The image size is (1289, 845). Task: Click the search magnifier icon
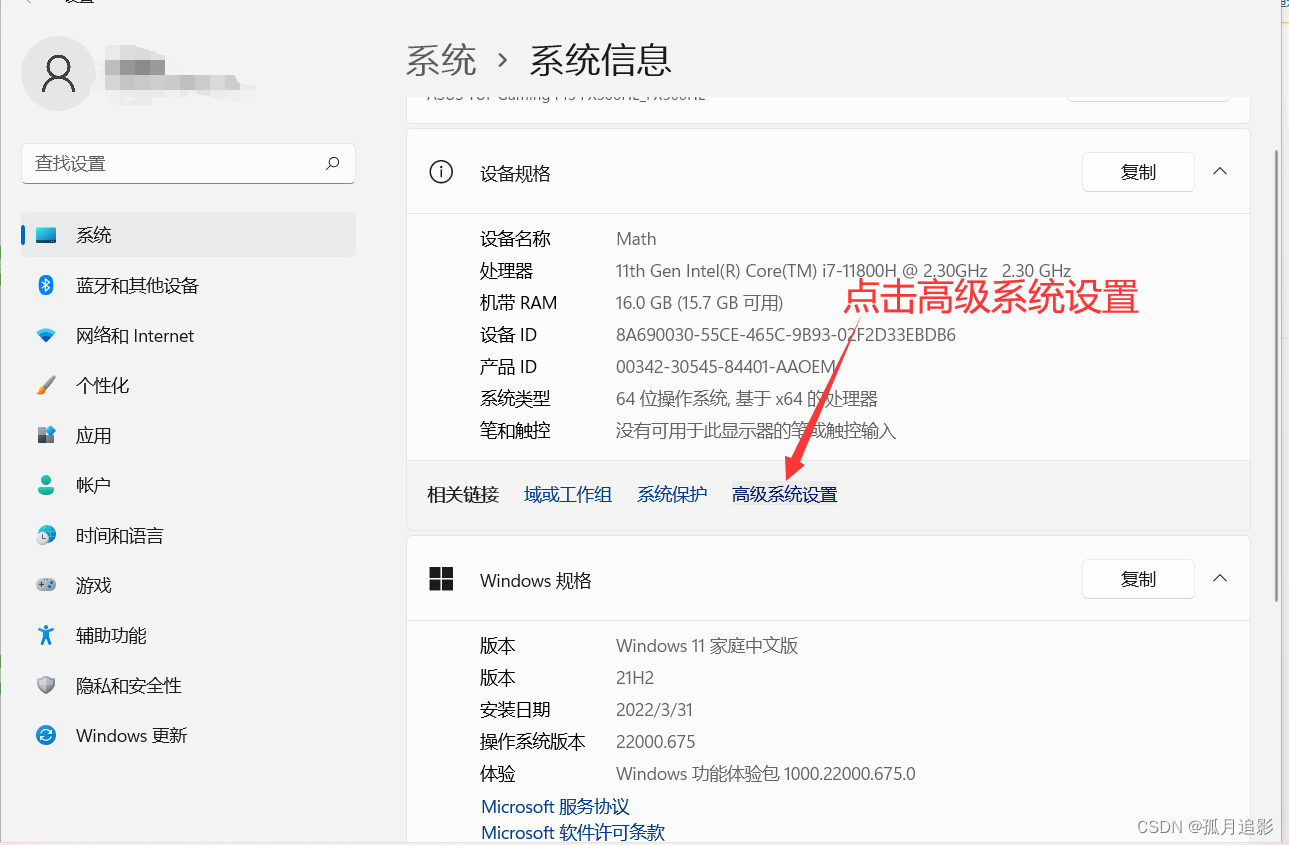click(333, 163)
